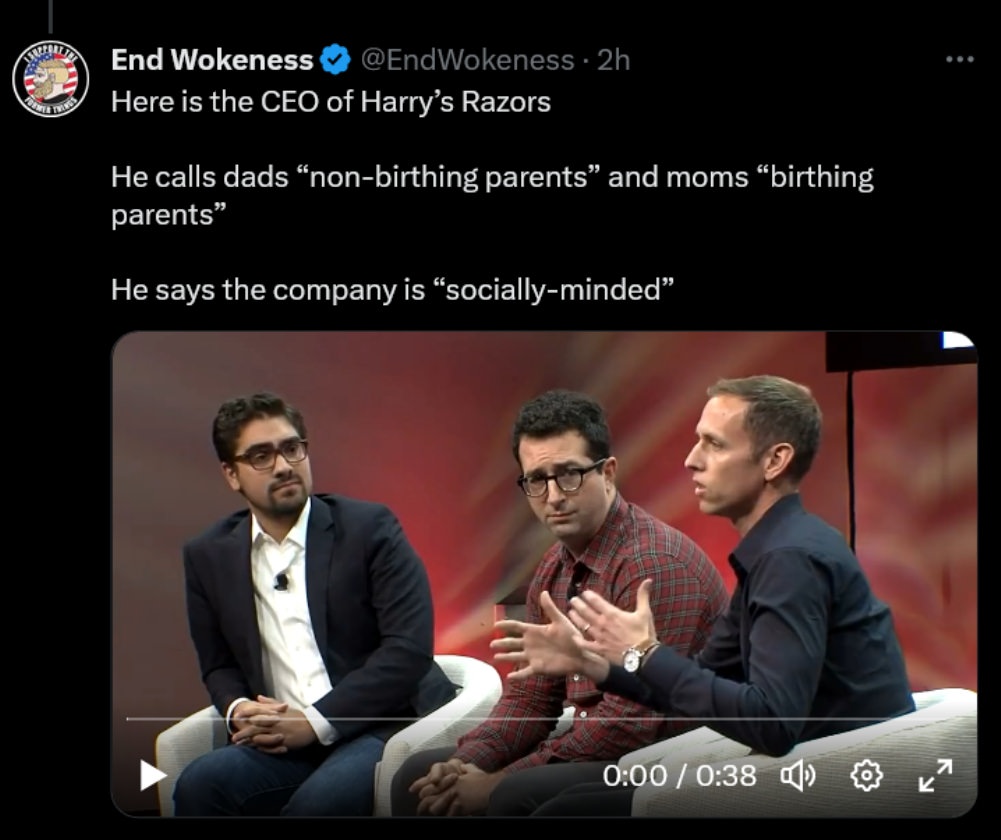Click the End Wokeness display name
This screenshot has height=840, width=1001.
tap(212, 60)
